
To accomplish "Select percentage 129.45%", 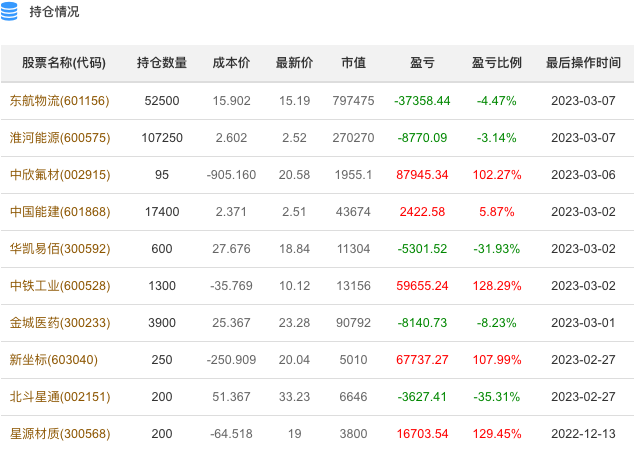I will (497, 434).
